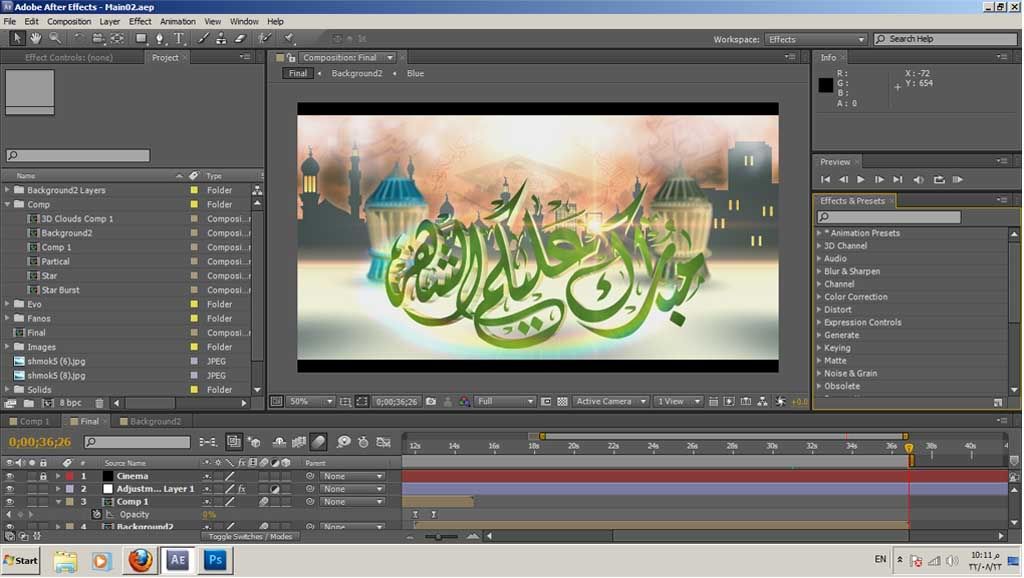Hide the Cinema layer using its eye

pyautogui.click(x=9, y=476)
